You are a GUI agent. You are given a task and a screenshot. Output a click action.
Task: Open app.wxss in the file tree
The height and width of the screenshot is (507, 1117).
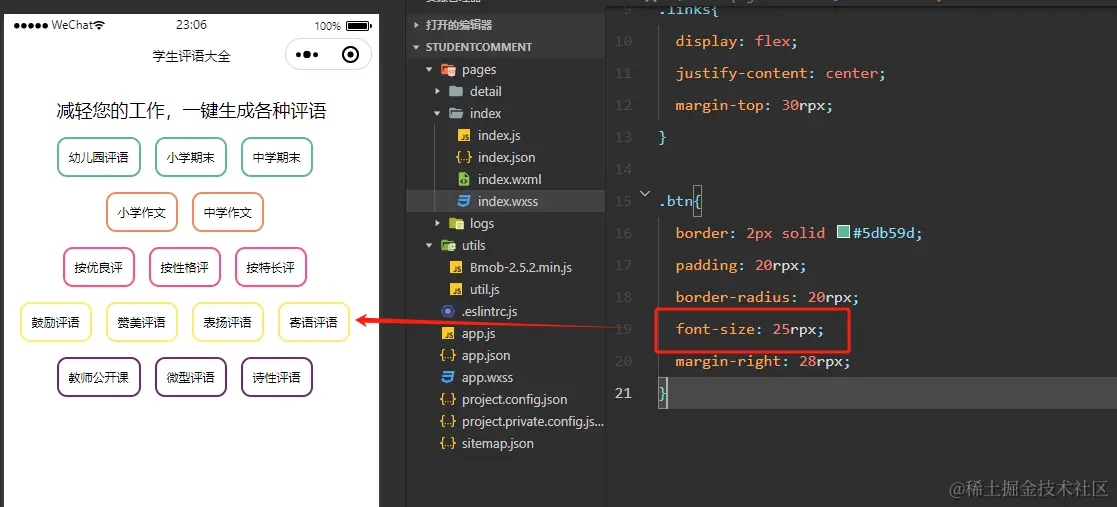[505, 377]
